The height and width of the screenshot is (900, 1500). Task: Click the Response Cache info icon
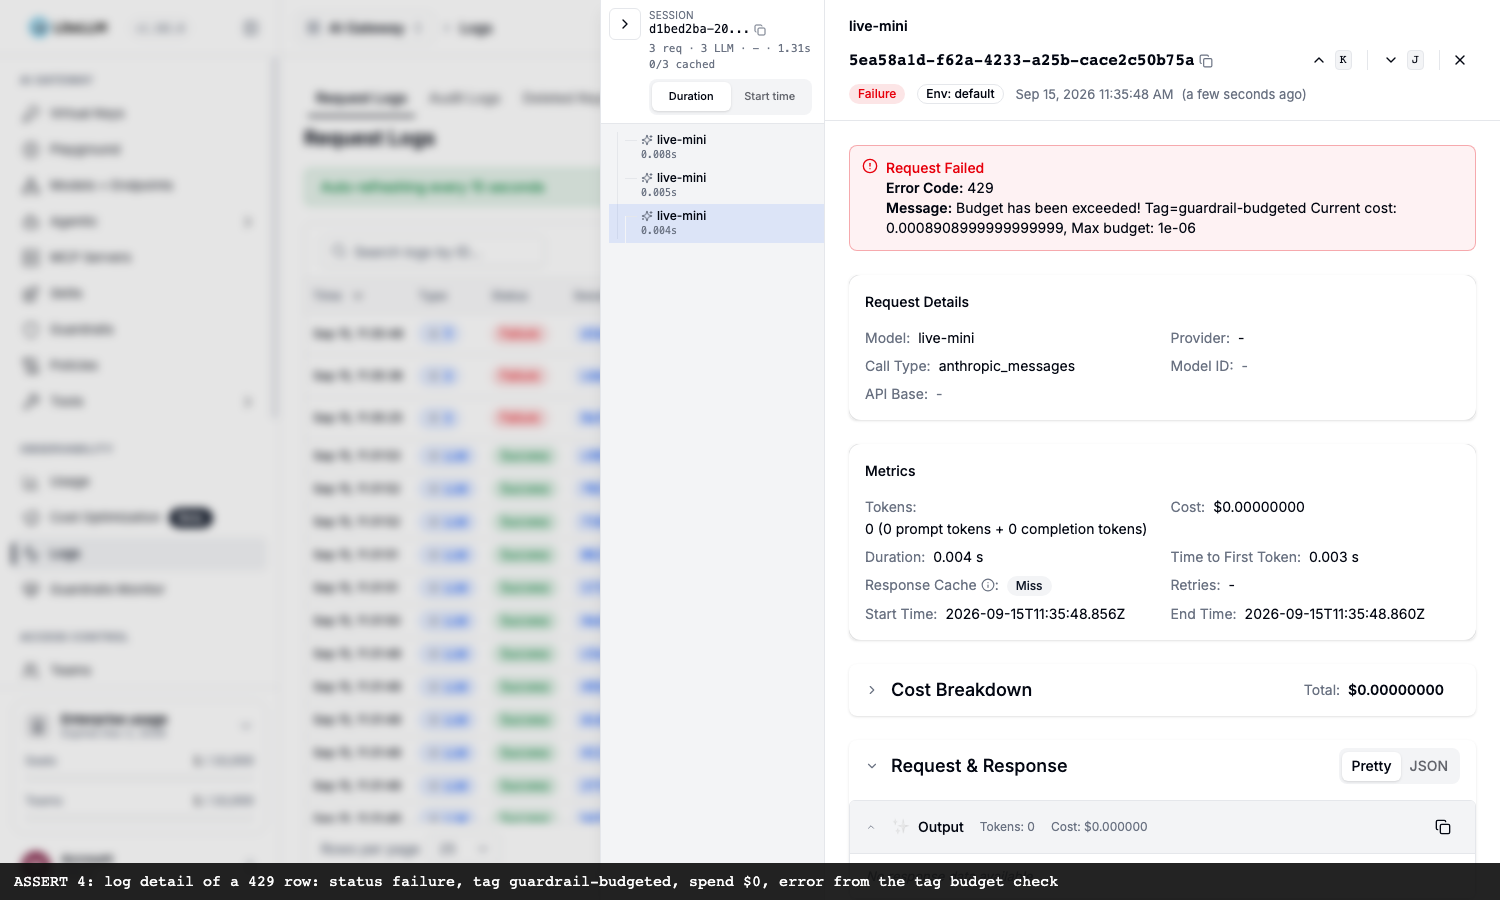click(x=989, y=585)
